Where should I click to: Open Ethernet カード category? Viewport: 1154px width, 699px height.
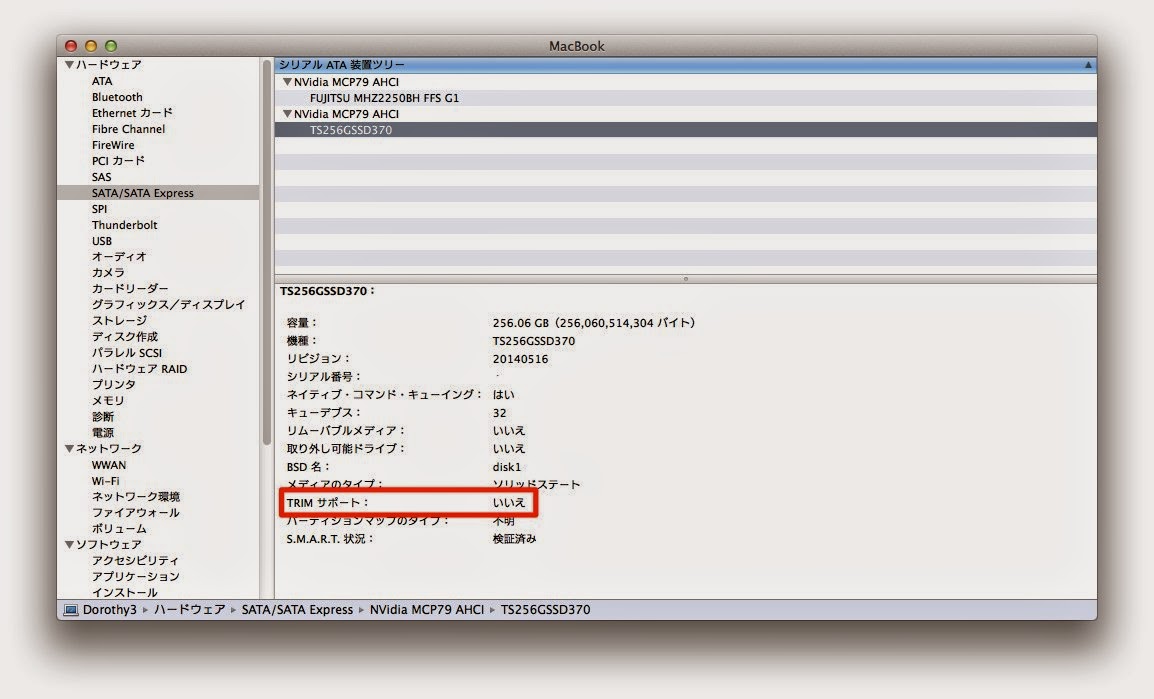(x=132, y=113)
